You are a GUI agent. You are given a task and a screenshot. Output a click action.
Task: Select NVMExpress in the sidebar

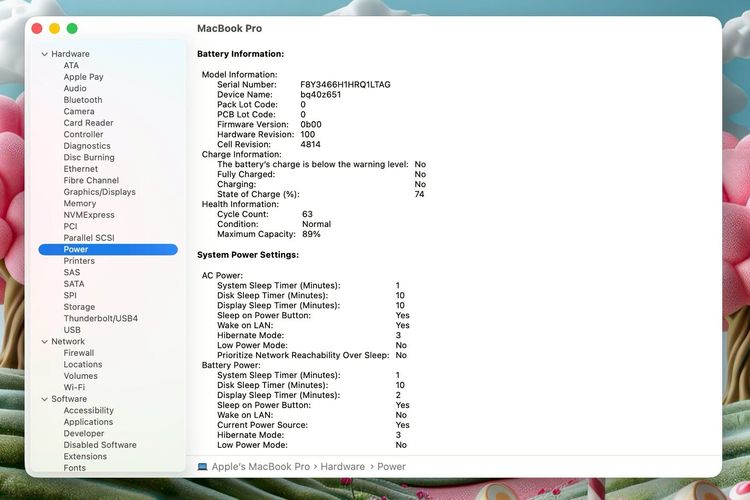coord(89,215)
